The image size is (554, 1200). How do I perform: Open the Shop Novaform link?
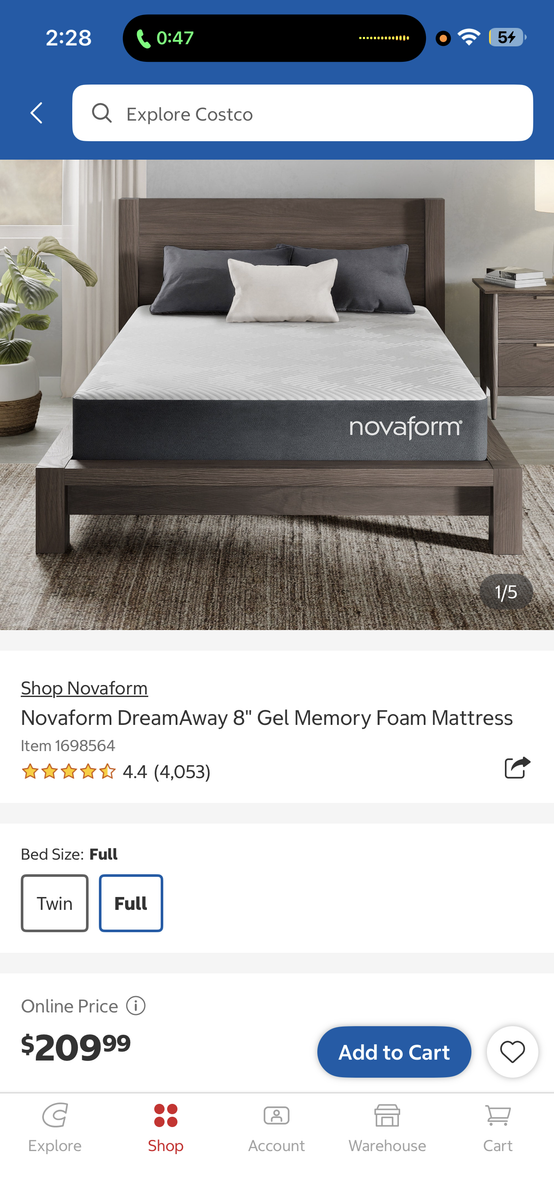pyautogui.click(x=84, y=688)
